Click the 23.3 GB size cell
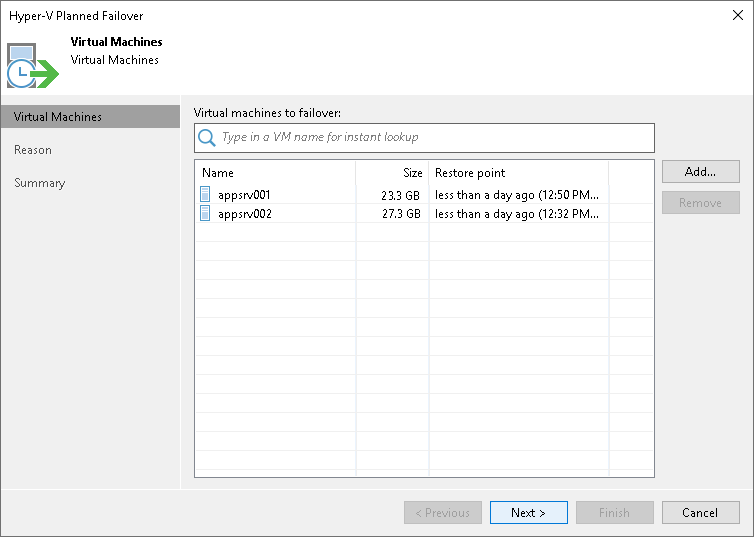 401,195
